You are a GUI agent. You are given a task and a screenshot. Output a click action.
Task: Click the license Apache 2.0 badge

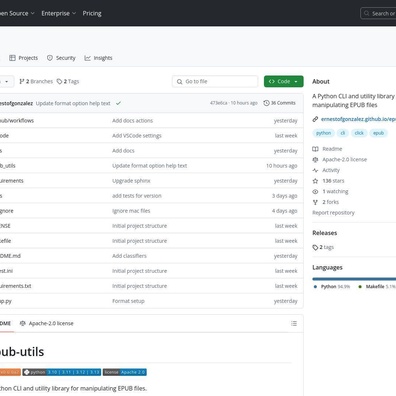point(125,372)
